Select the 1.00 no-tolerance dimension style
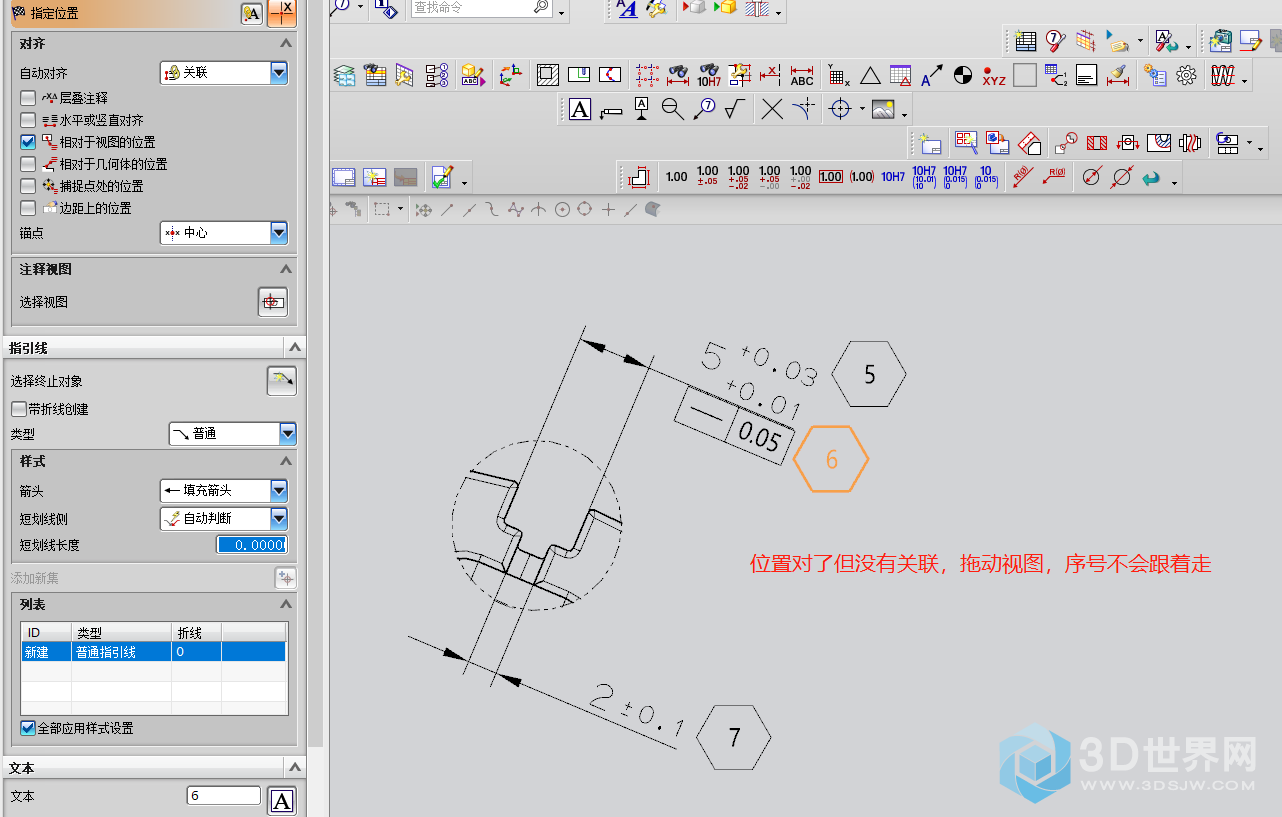This screenshot has width=1282, height=817. [677, 177]
